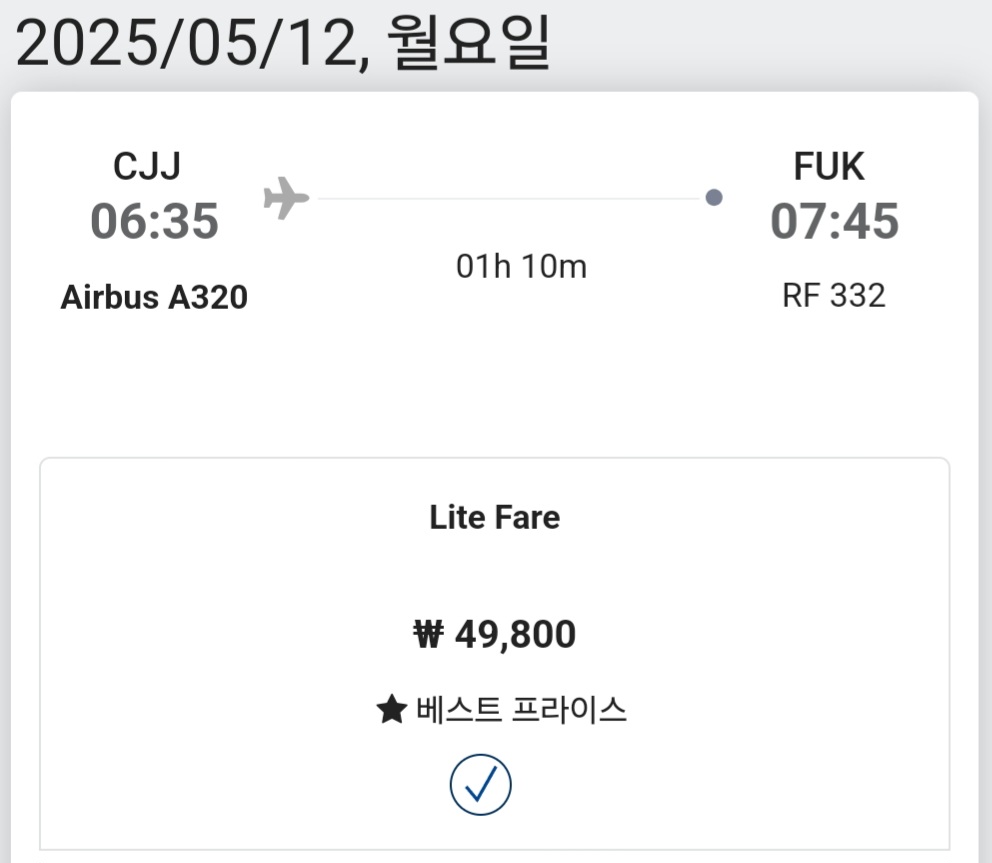This screenshot has height=863, width=992.
Task: Toggle the Lite Fare checkmark circle
Action: 480,784
